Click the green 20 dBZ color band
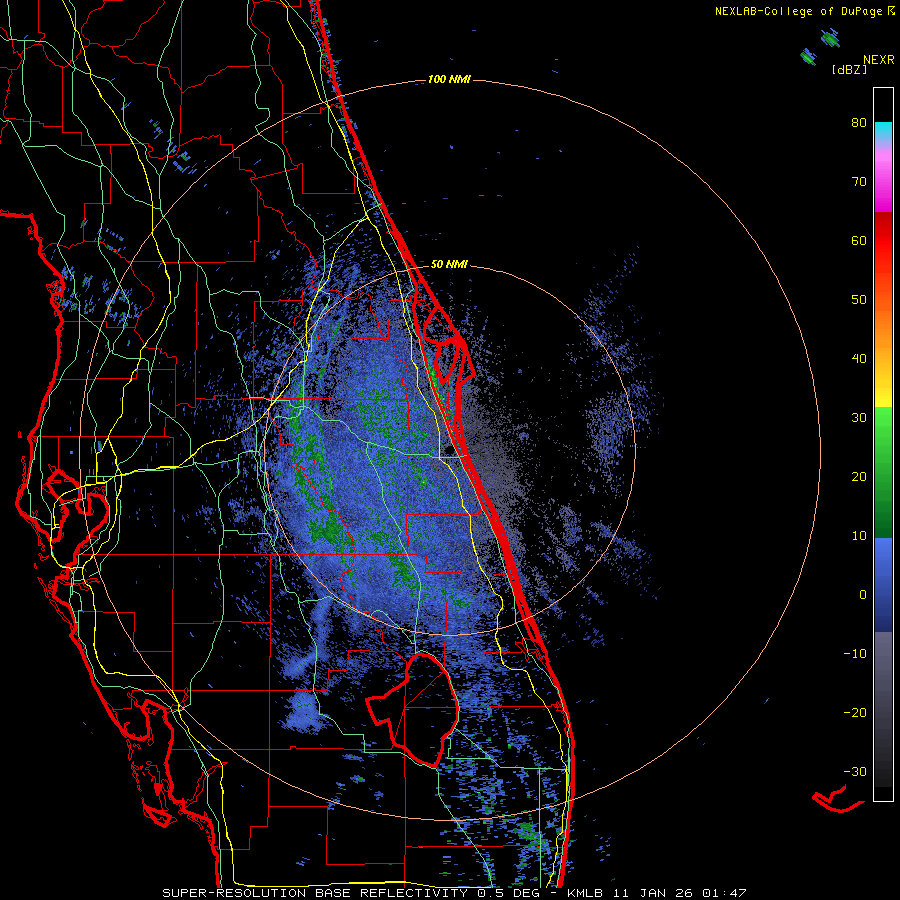 point(883,476)
